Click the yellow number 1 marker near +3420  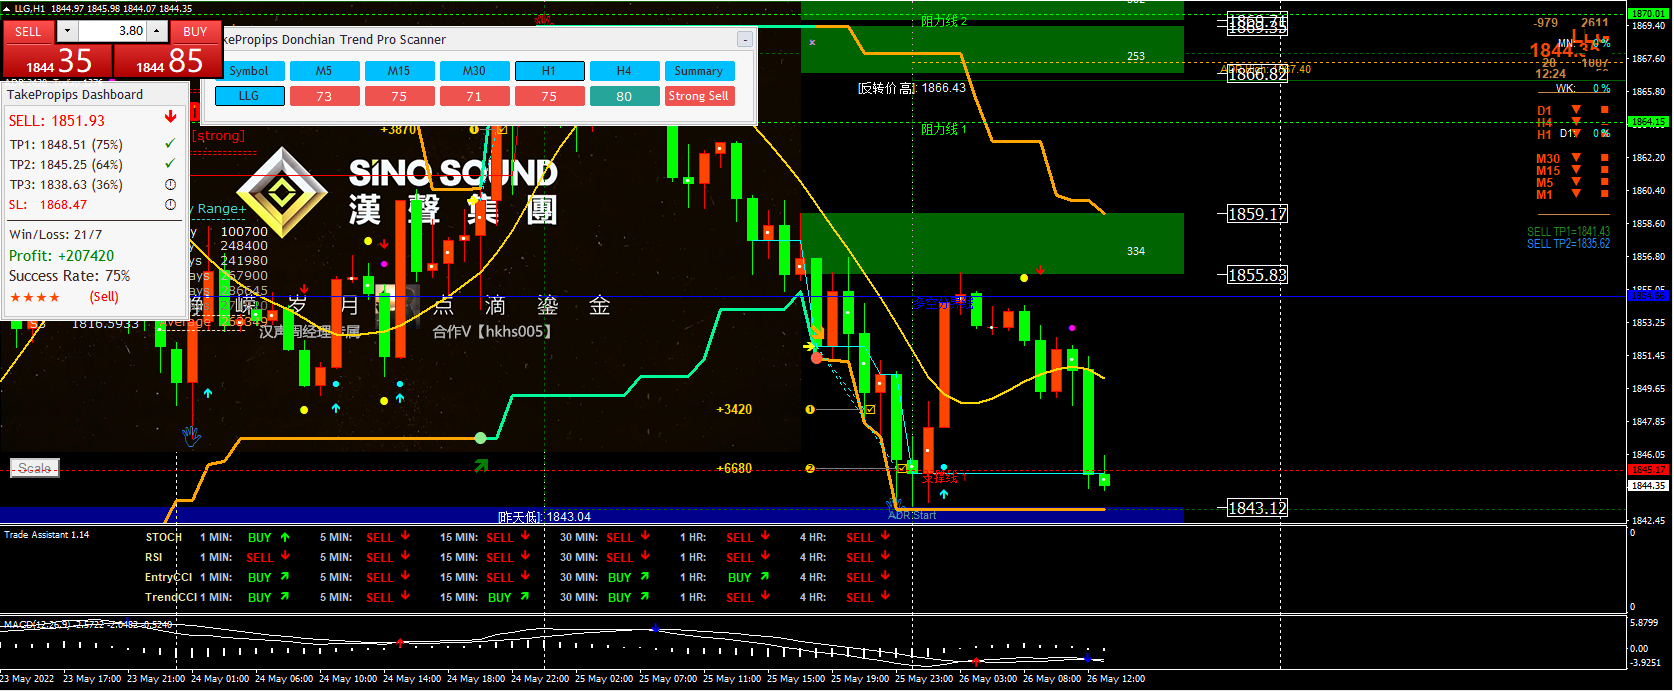(x=810, y=409)
